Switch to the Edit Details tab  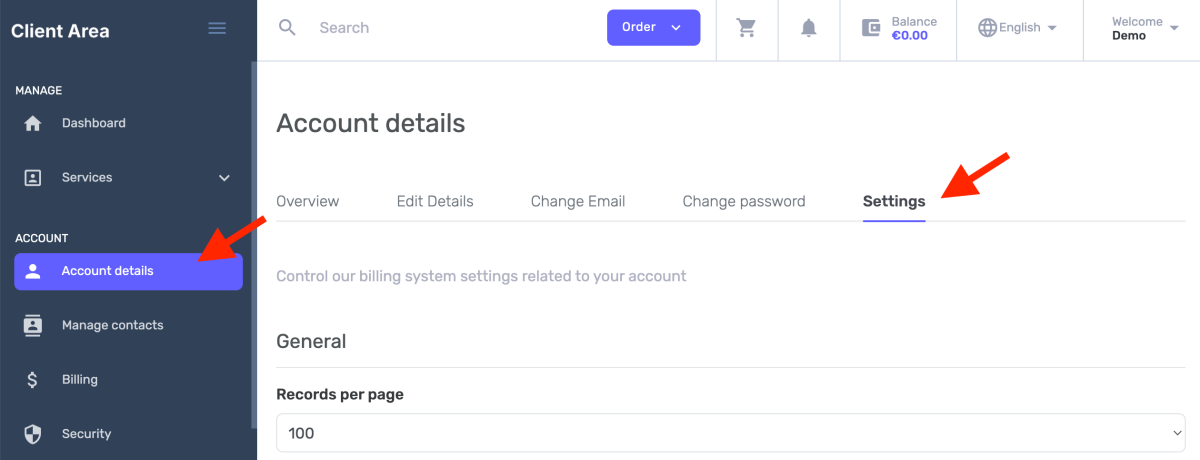pos(435,201)
